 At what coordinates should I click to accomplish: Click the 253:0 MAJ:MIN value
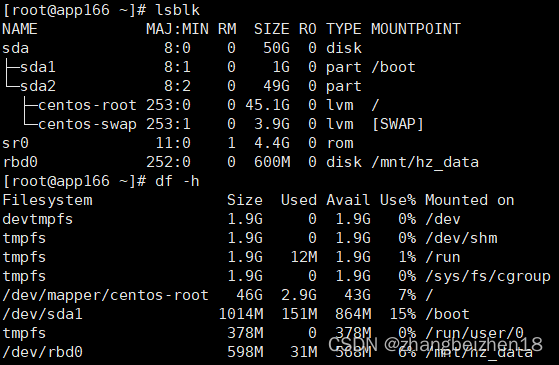pos(168,105)
